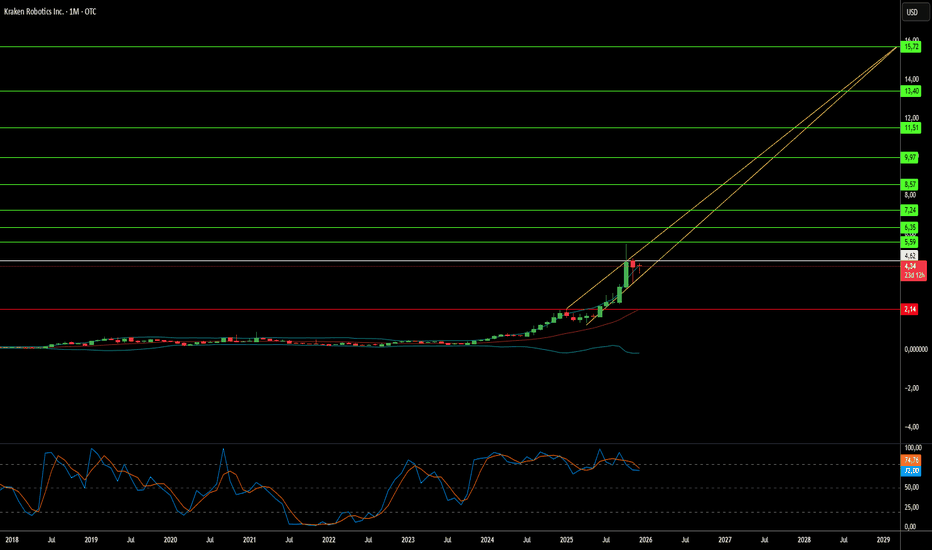The height and width of the screenshot is (550, 932).
Task: Select the white 4,62 price label
Action: click(x=909, y=256)
